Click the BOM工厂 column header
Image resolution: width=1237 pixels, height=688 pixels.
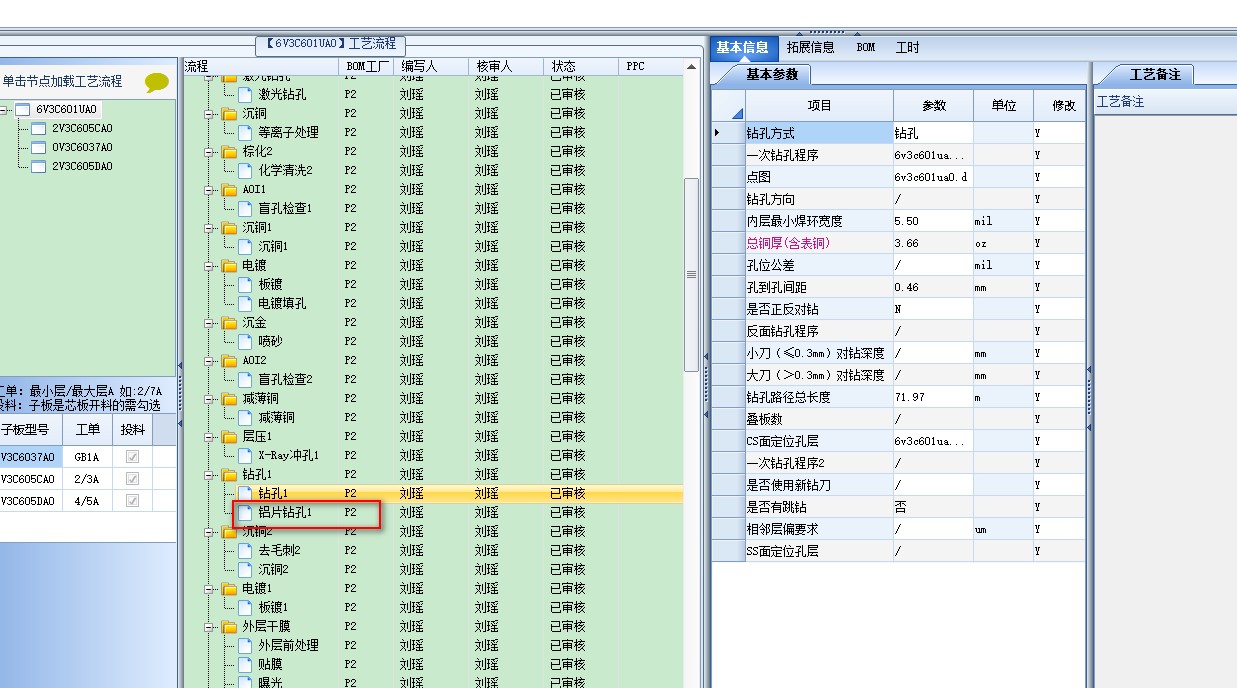click(367, 66)
